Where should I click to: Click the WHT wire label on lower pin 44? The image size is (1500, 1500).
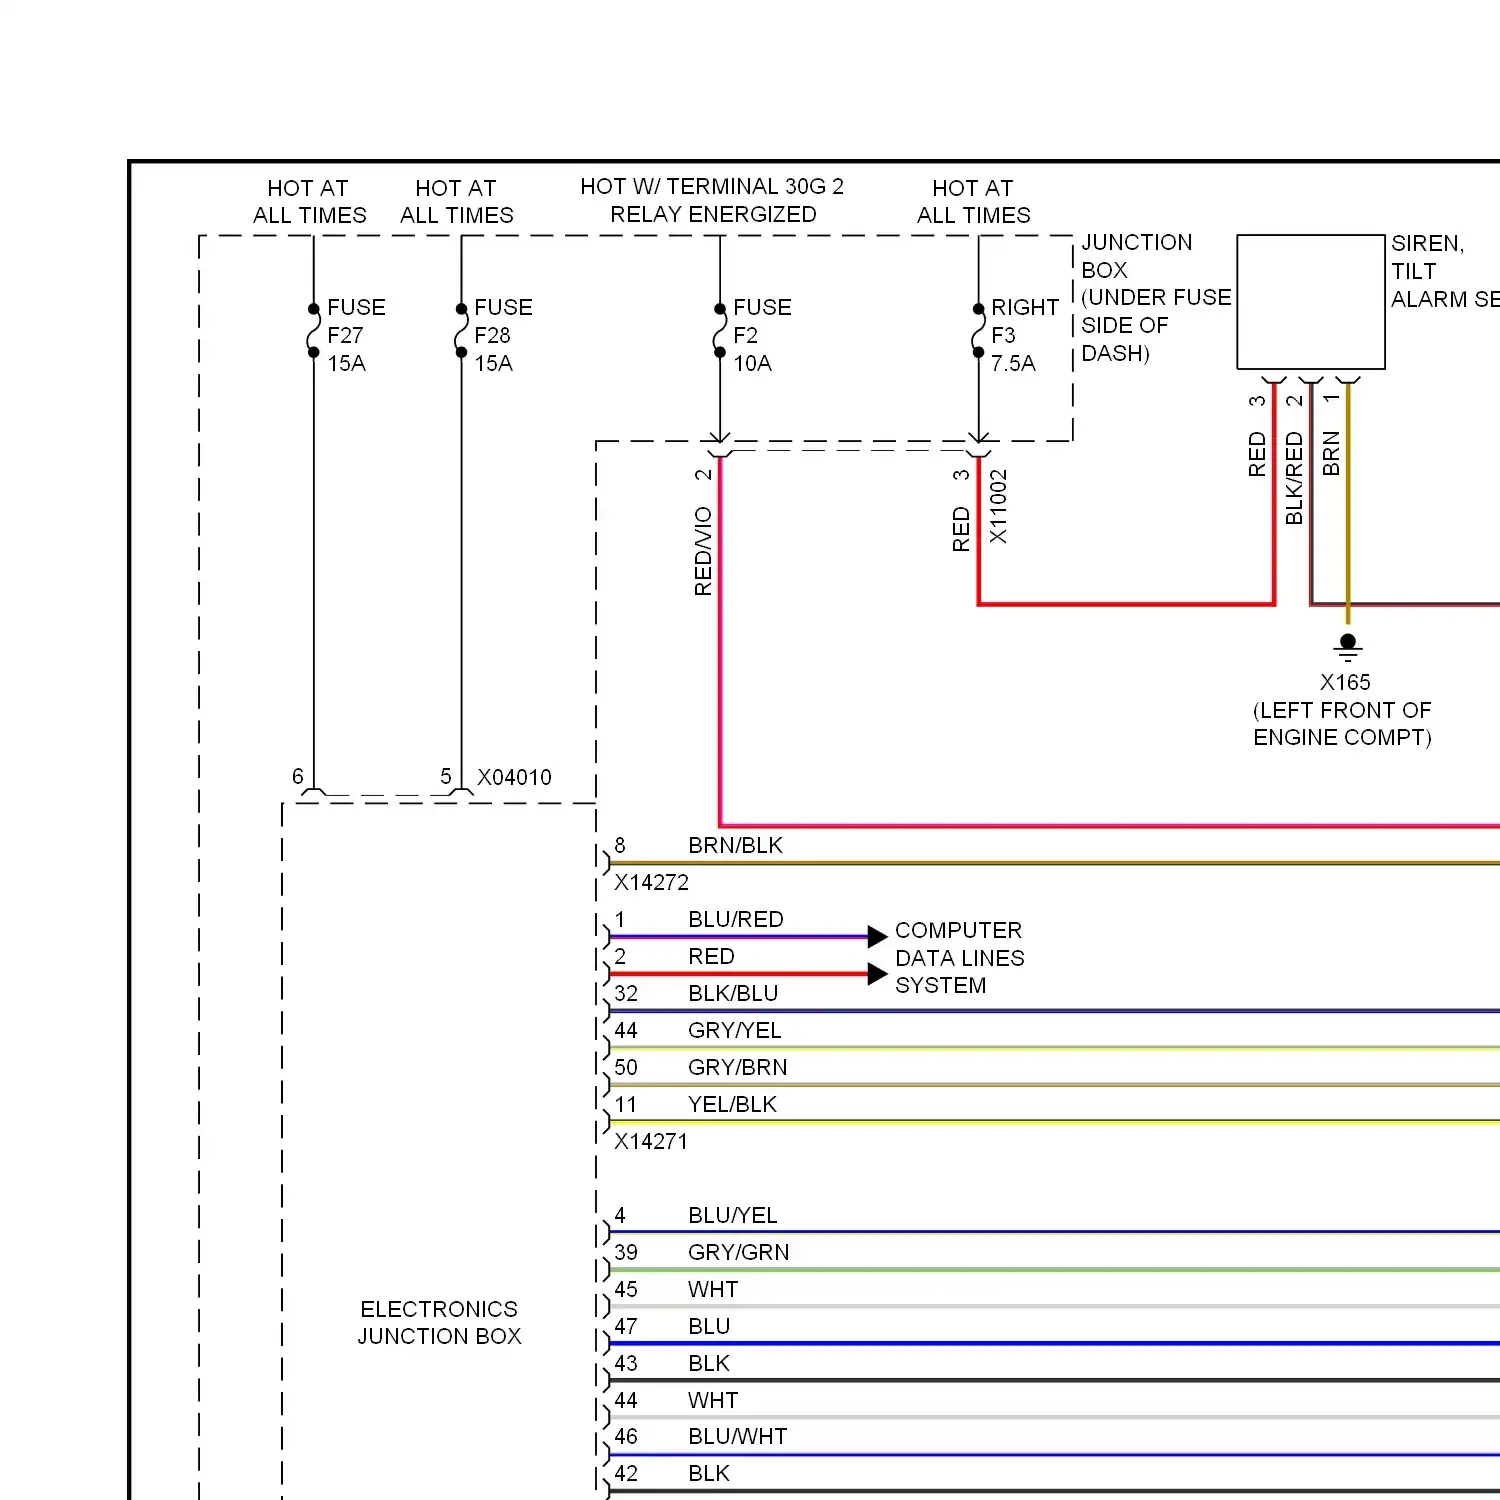(x=713, y=1400)
